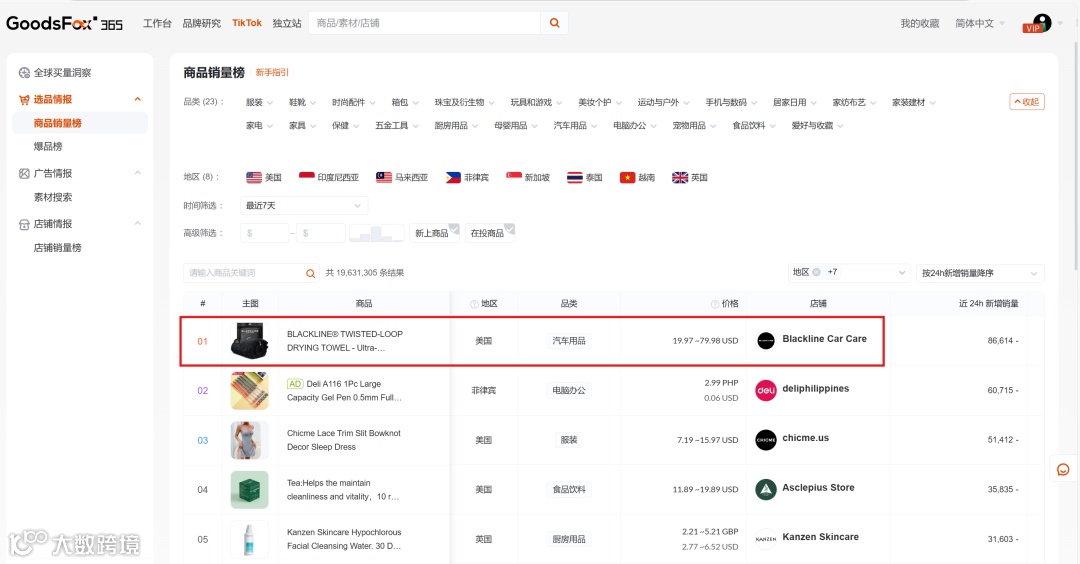This screenshot has height=564, width=1080.
Task: Click the deliphilippines store logo
Action: (x=766, y=390)
